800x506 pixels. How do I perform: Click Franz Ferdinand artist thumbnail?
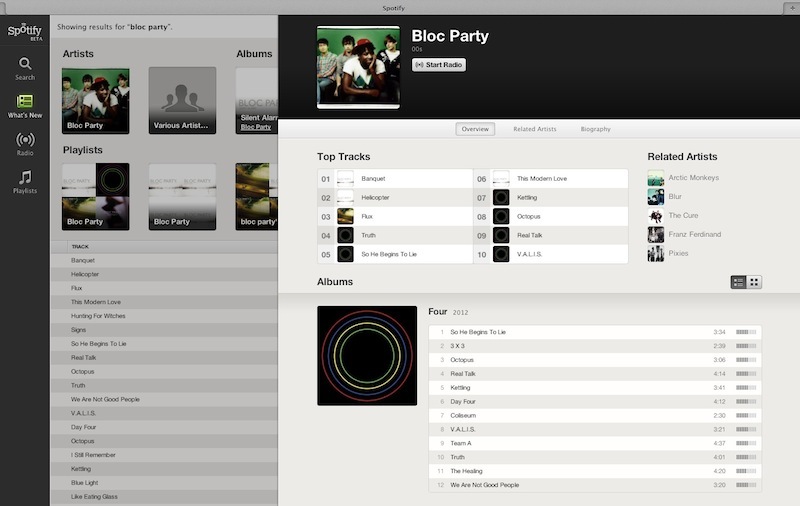(x=656, y=235)
